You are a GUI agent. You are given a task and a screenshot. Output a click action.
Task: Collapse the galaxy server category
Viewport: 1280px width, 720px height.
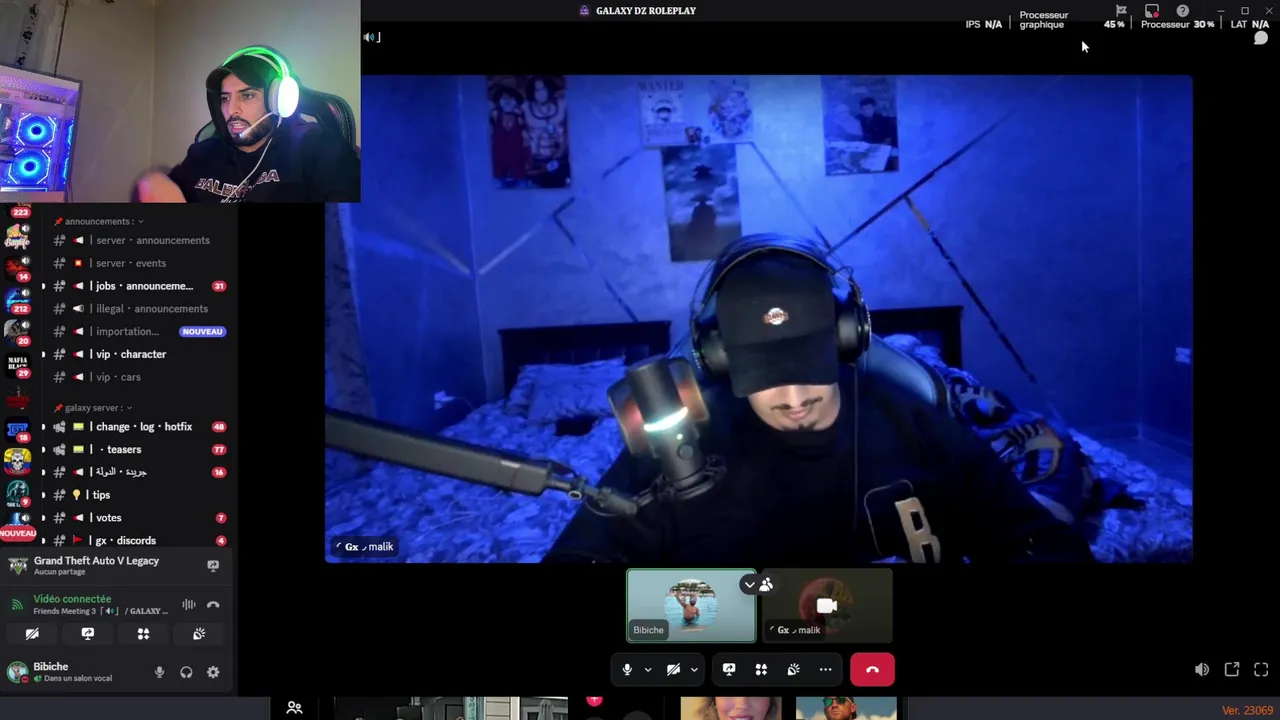[x=92, y=408]
